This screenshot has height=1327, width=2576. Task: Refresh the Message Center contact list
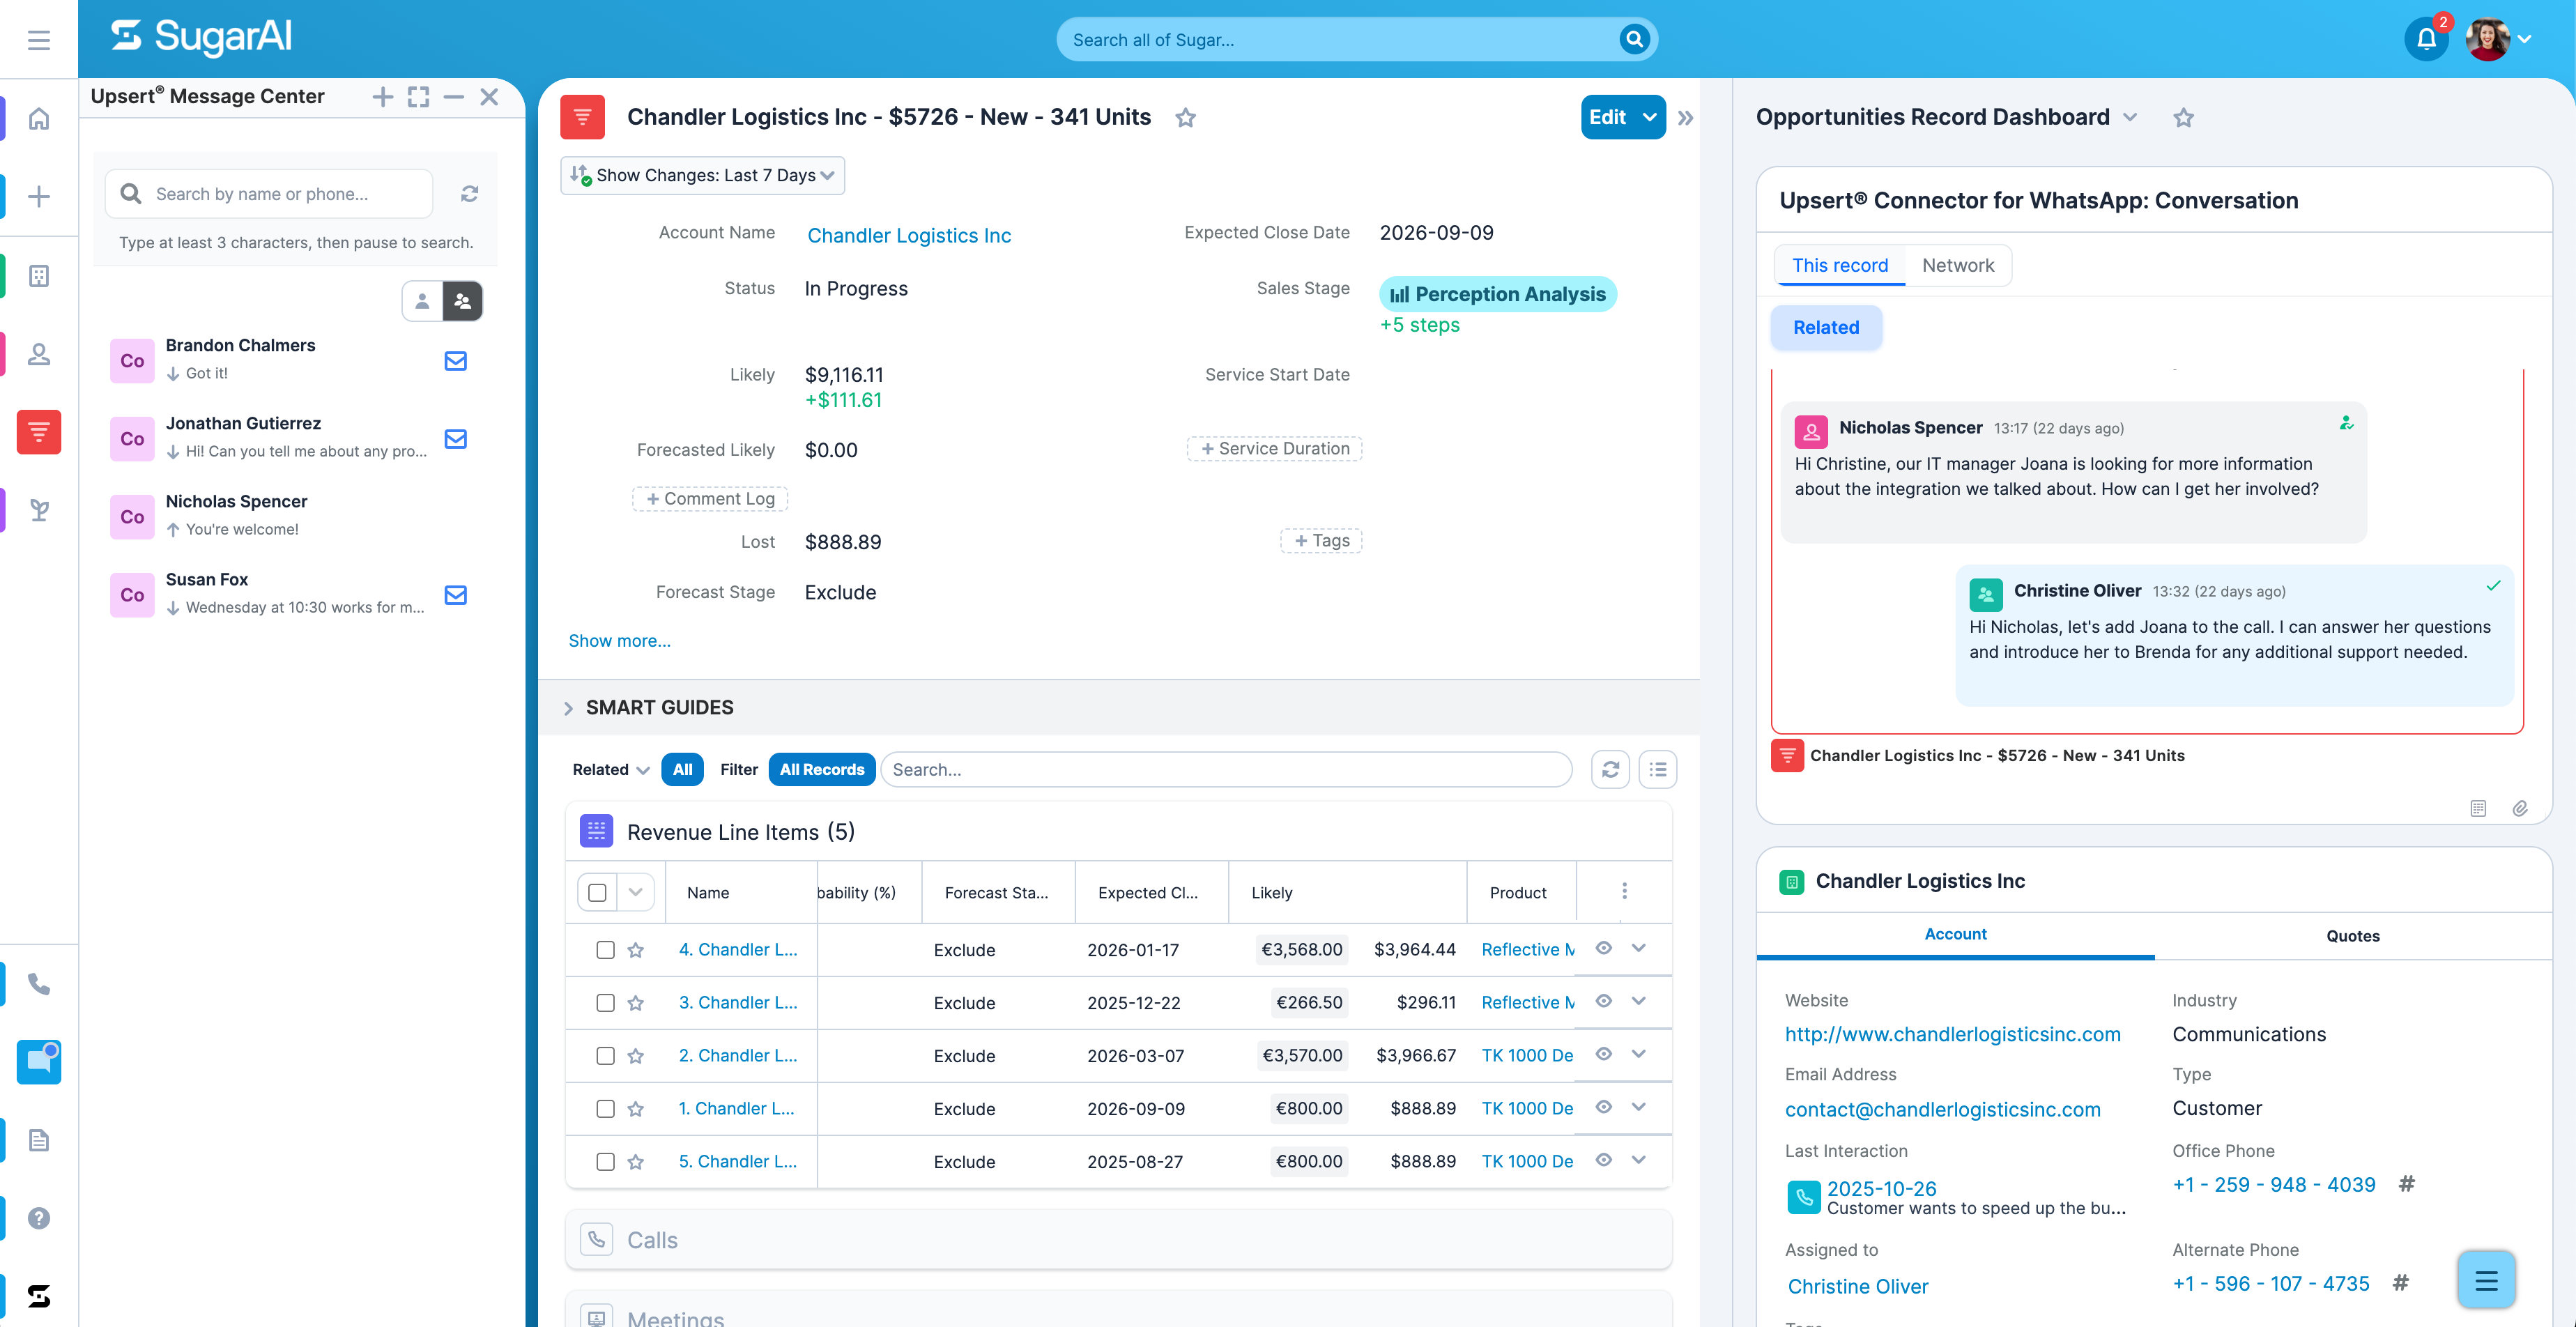coord(469,194)
